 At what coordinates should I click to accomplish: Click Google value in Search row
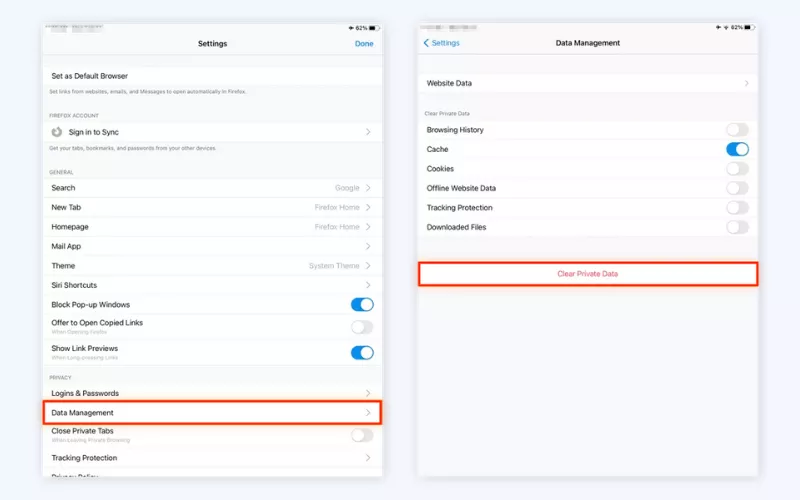pos(347,188)
